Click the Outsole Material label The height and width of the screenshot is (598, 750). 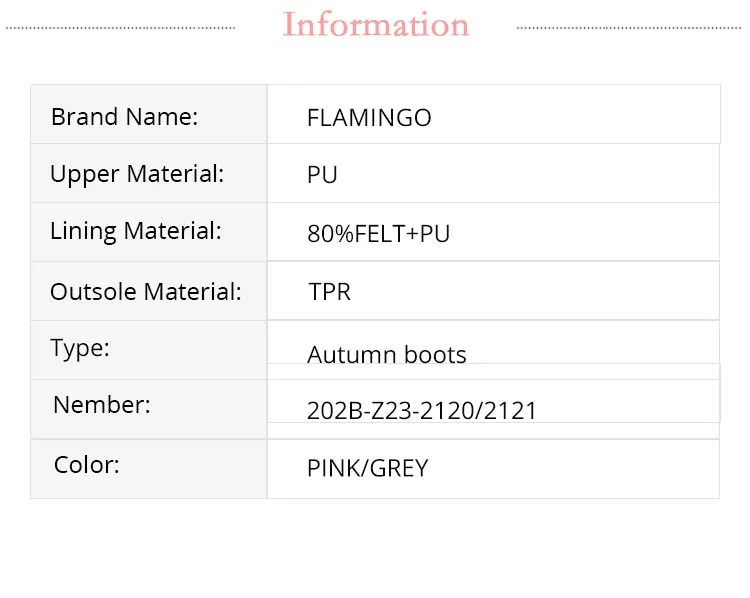click(146, 292)
